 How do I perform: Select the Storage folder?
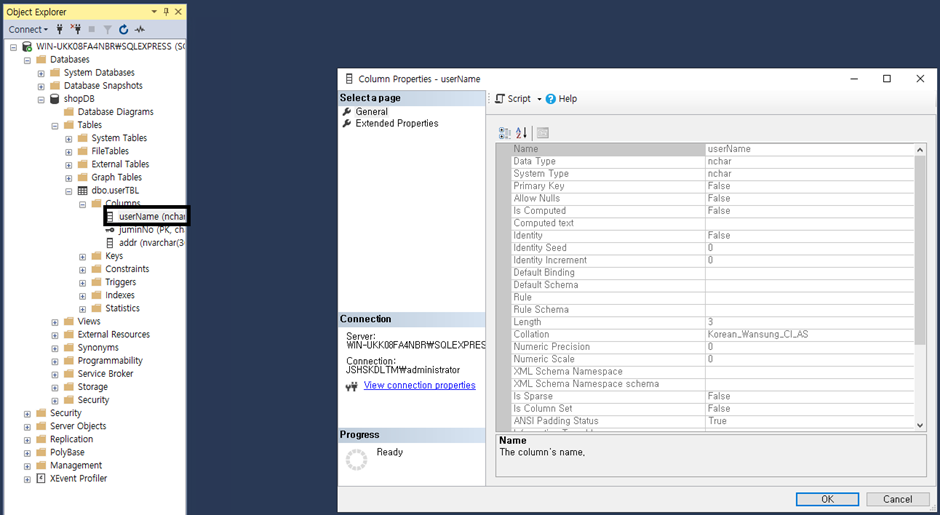click(92, 387)
